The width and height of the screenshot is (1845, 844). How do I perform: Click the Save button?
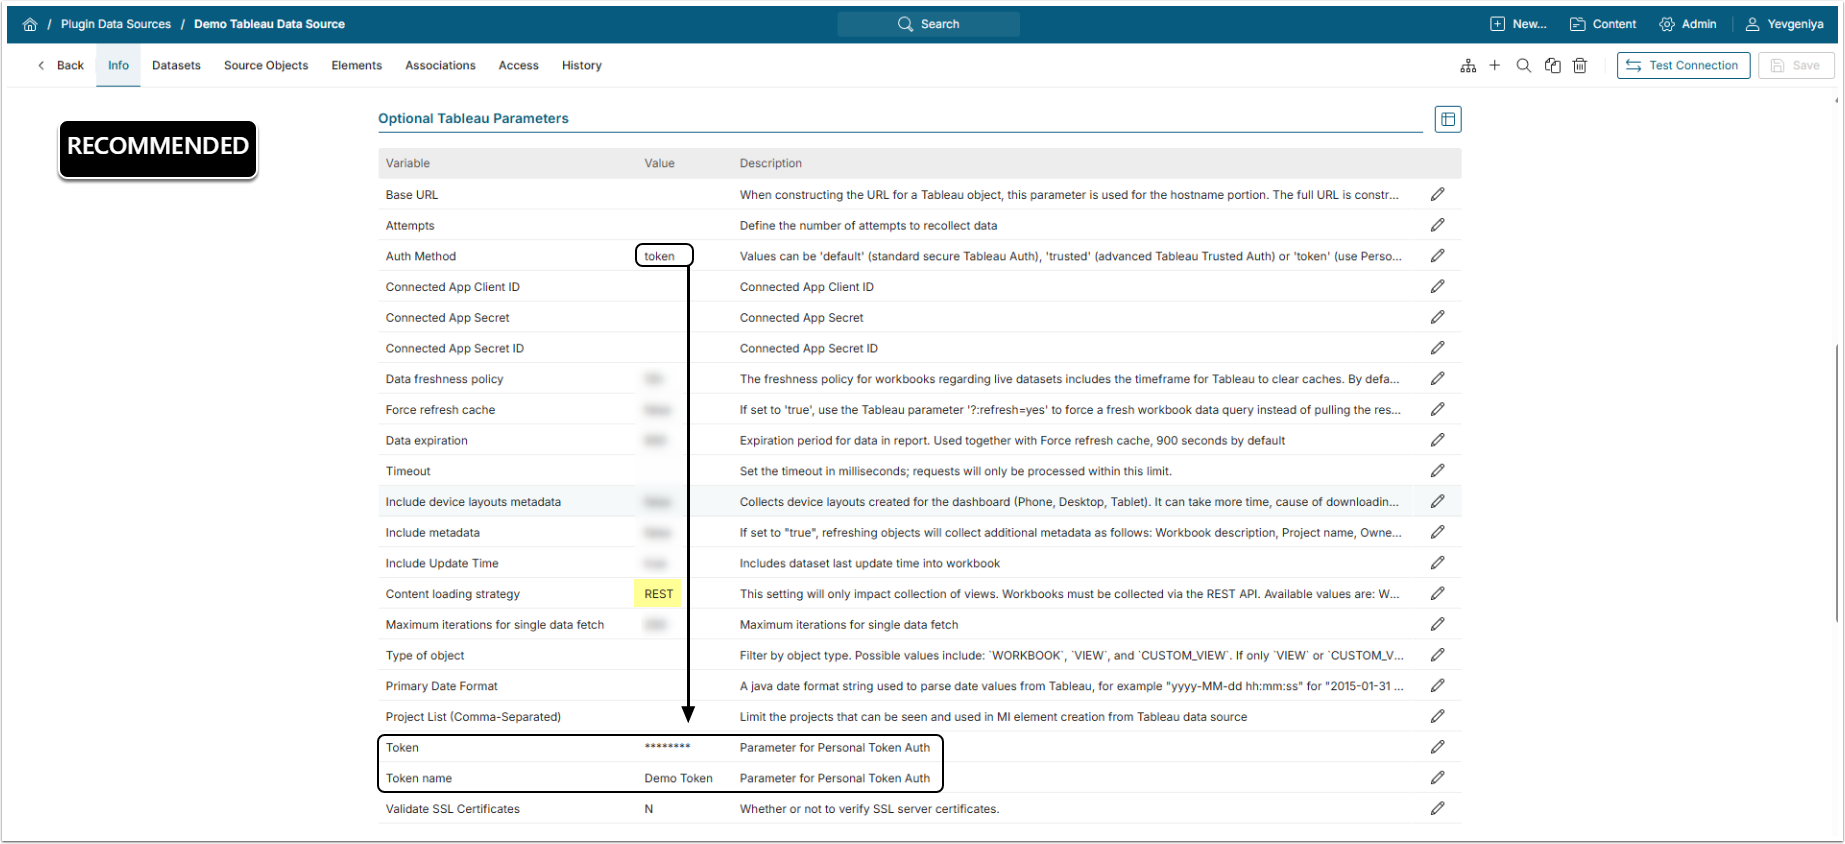click(x=1796, y=66)
